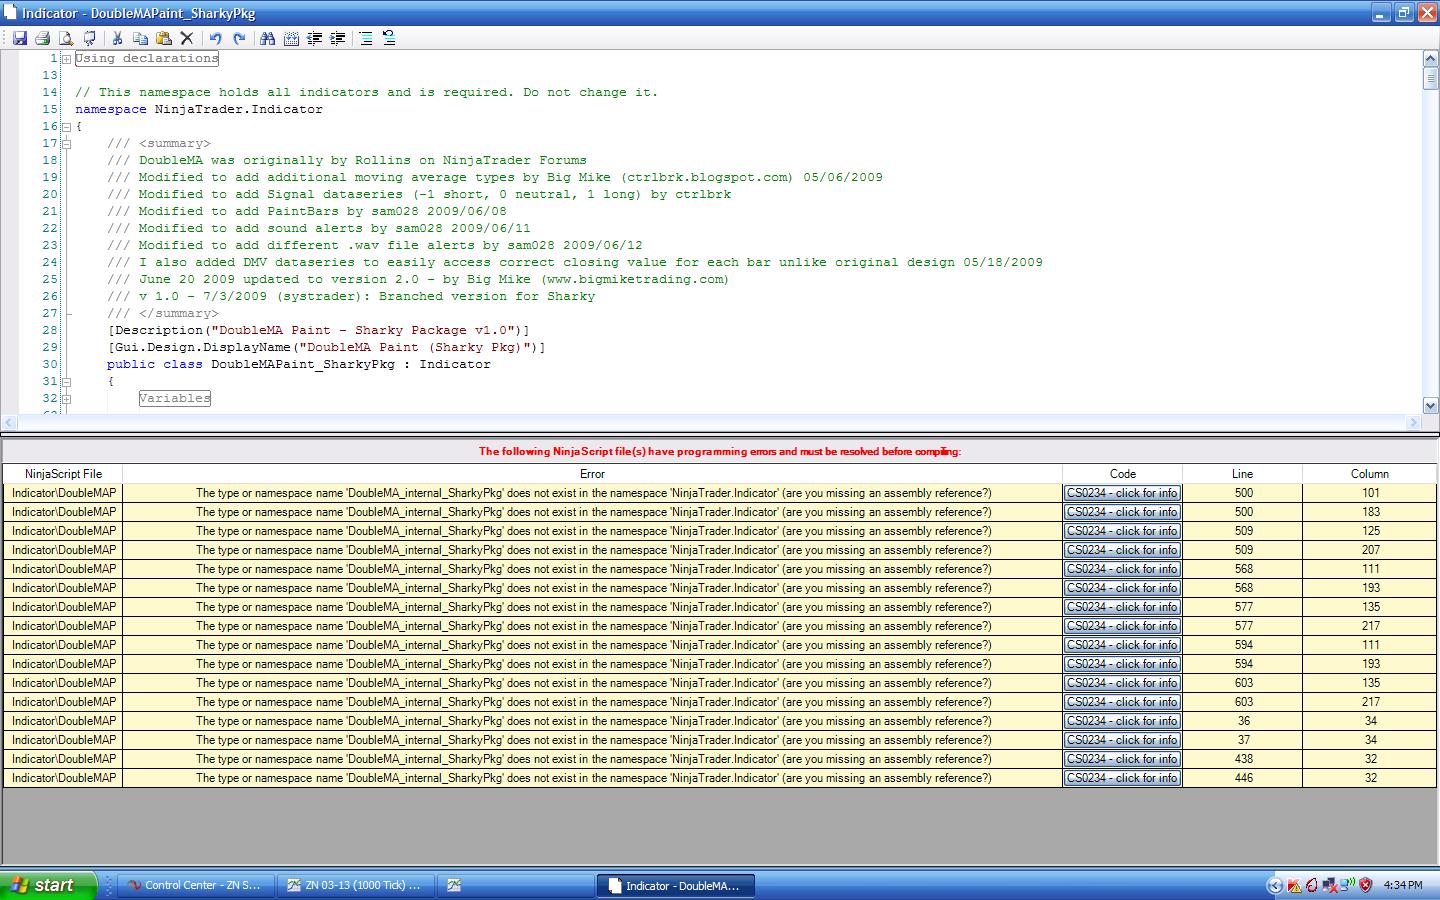Print the NinjaScript file
Screen dimensions: 1440x900
click(x=43, y=38)
